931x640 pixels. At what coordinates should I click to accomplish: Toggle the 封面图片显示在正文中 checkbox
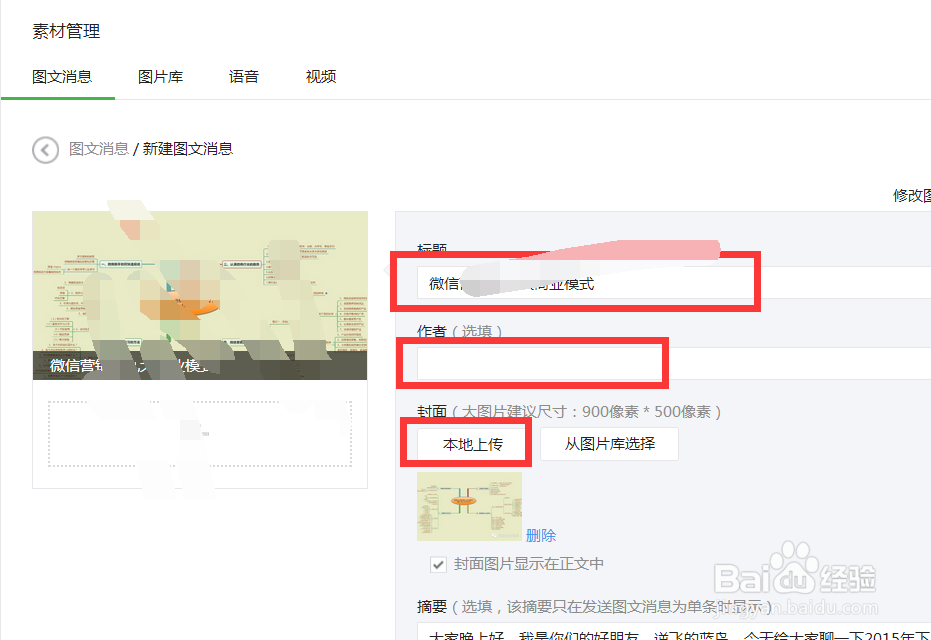click(438, 564)
